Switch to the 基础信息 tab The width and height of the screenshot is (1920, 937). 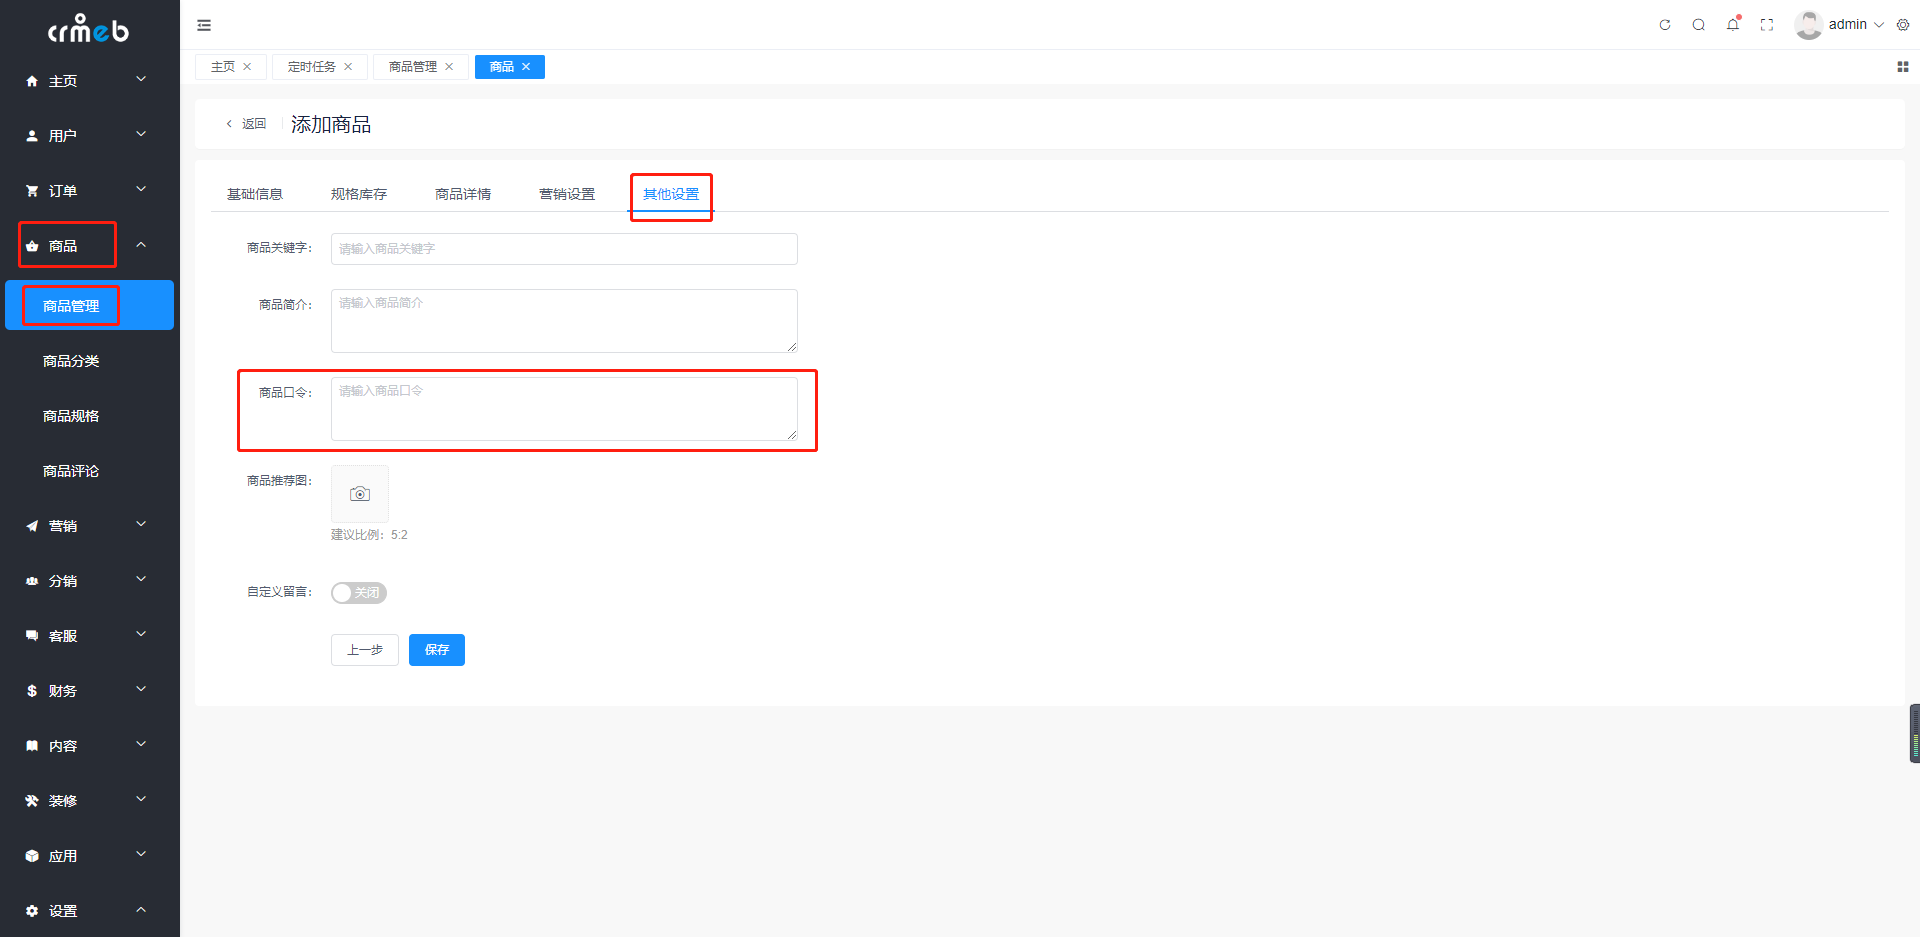(255, 194)
